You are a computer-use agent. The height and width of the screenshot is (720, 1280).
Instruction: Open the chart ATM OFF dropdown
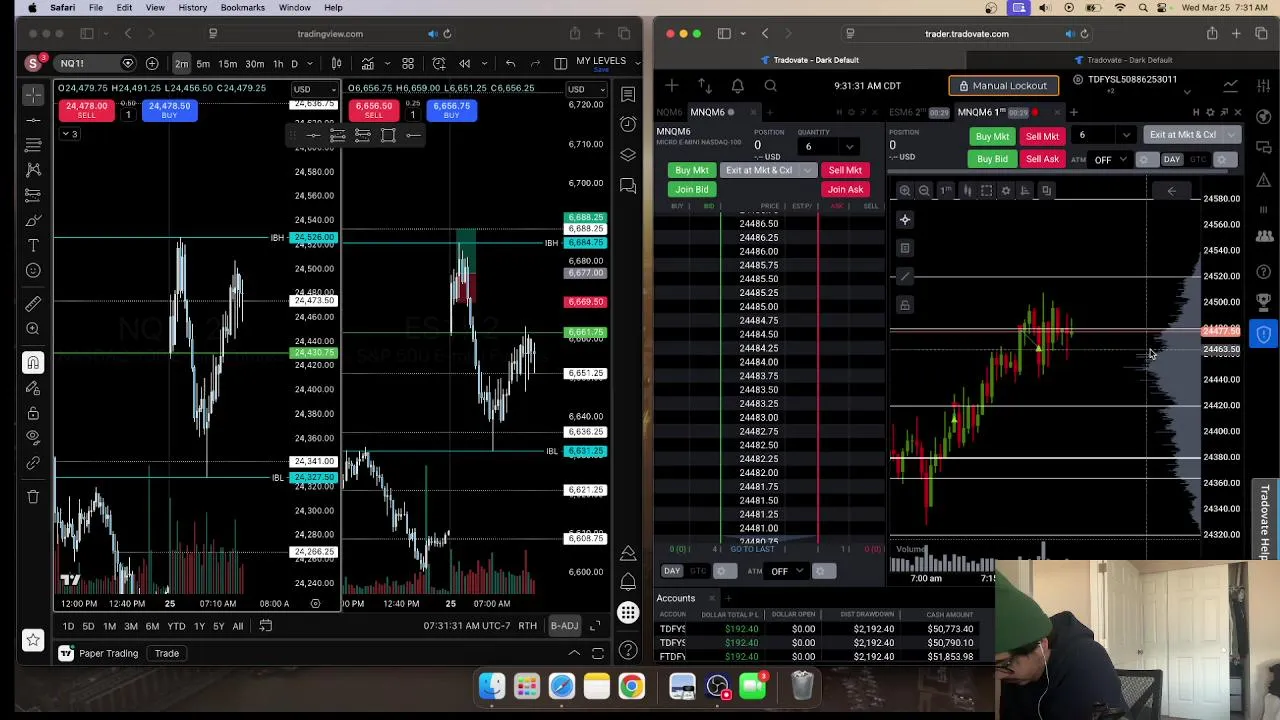(x=1108, y=160)
